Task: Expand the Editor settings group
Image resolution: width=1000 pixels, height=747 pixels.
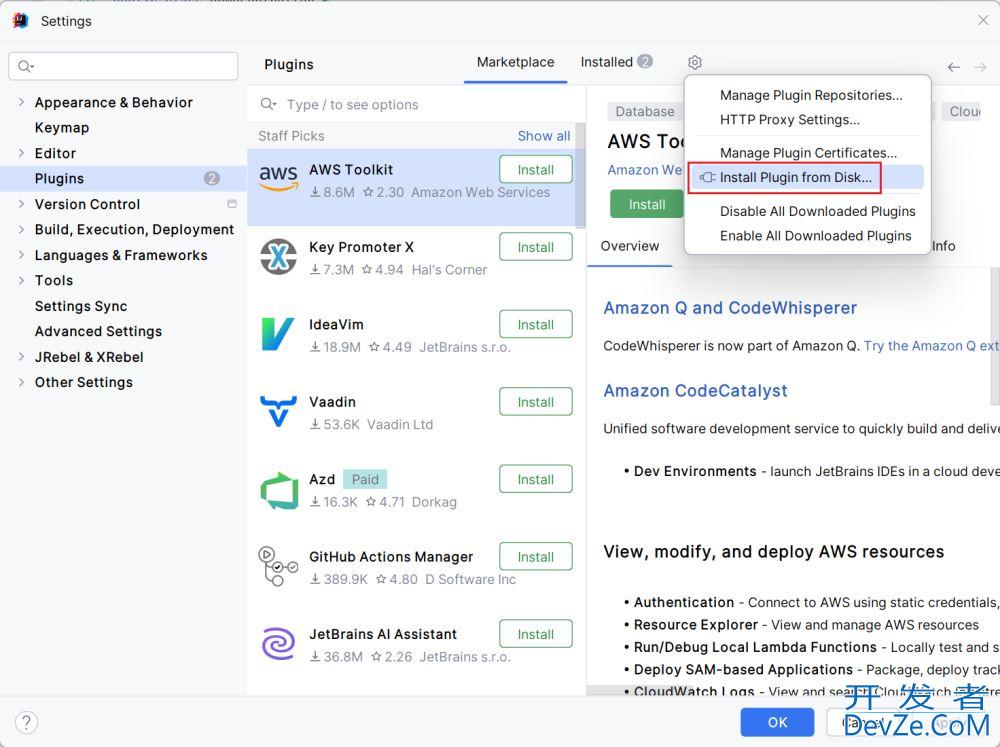Action: 21,153
